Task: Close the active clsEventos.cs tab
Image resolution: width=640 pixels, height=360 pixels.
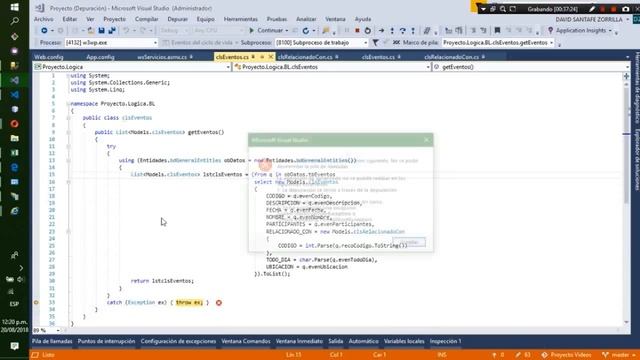Action: point(270,57)
